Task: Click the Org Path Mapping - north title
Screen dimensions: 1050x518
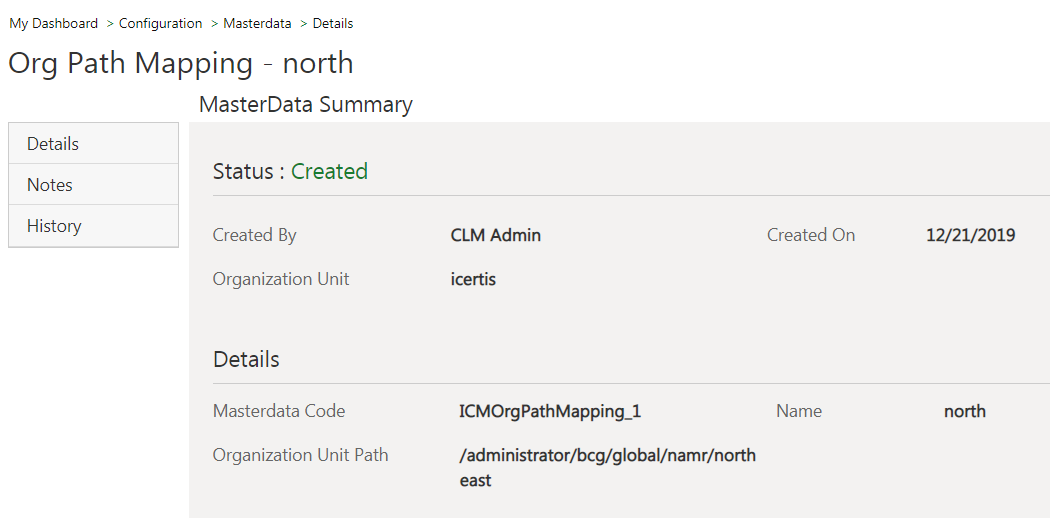Action: click(x=181, y=63)
